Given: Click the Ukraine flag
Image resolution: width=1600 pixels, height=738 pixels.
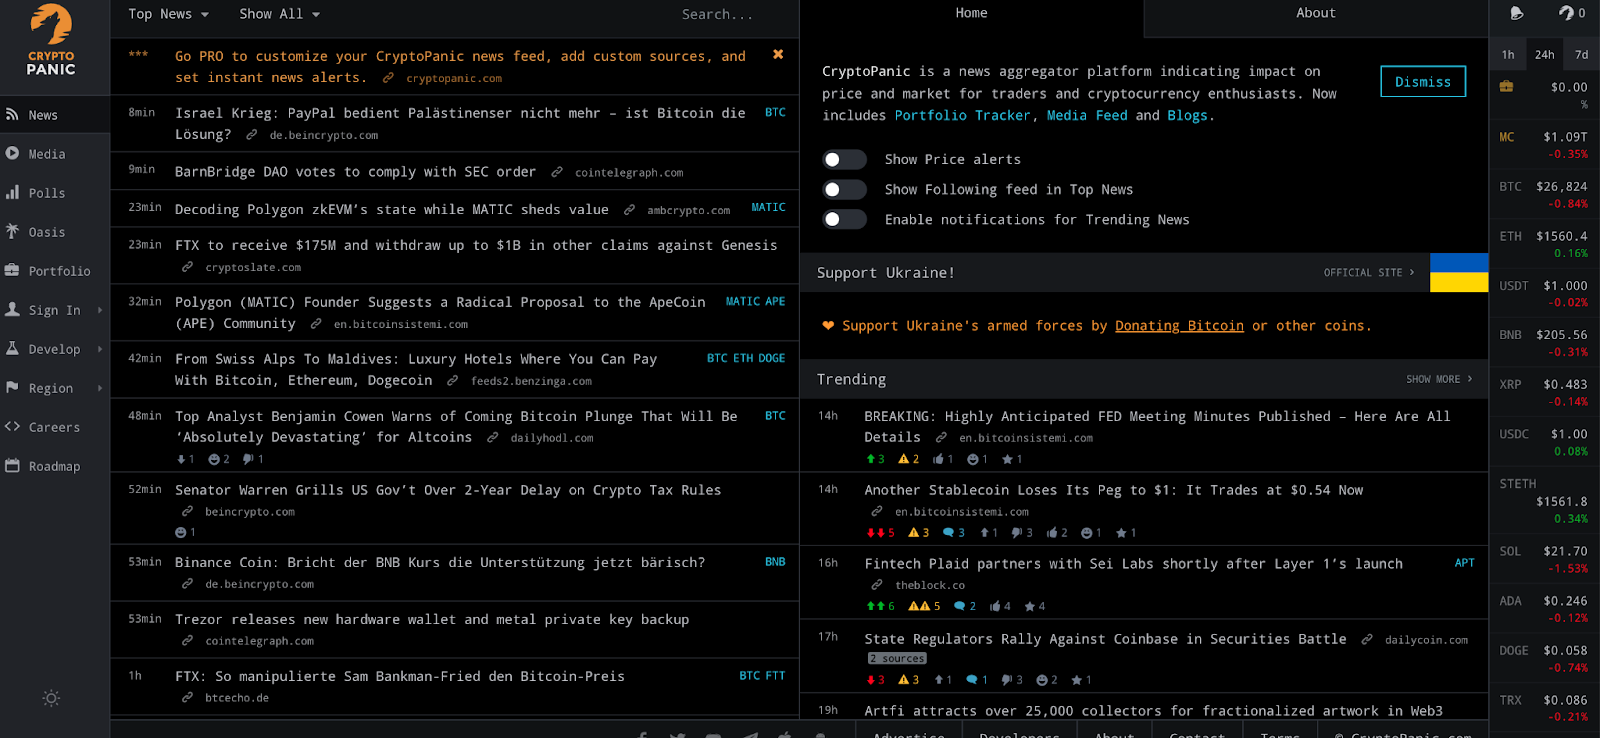Looking at the screenshot, I should (1459, 272).
